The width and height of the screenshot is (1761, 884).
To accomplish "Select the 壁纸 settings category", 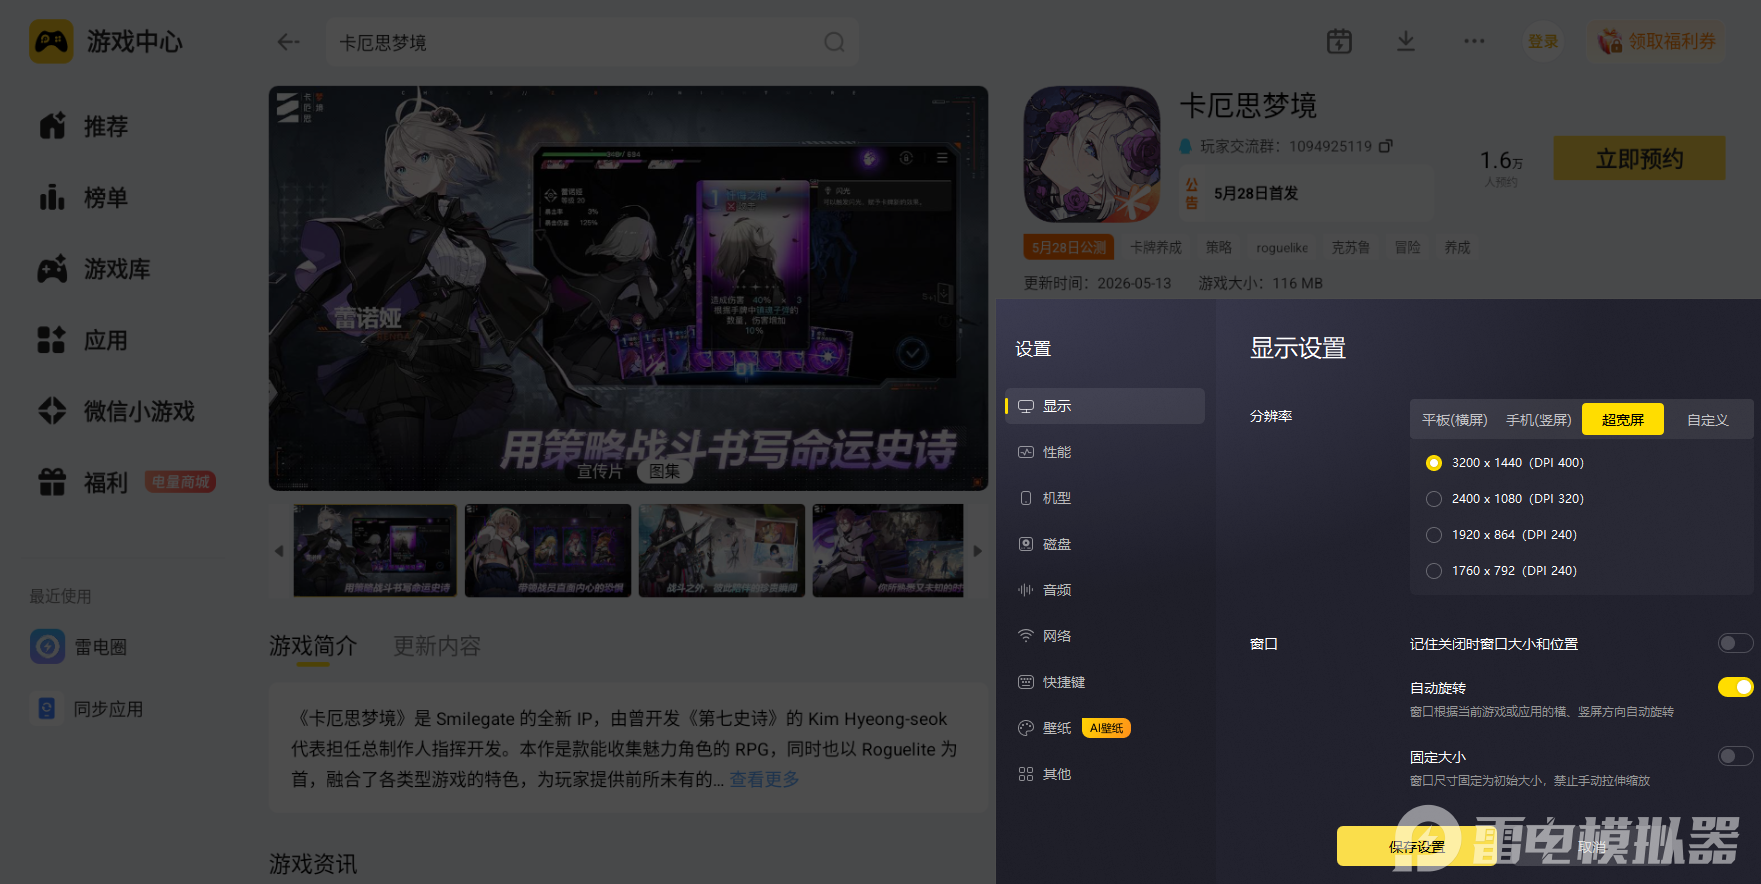I will [x=1105, y=728].
